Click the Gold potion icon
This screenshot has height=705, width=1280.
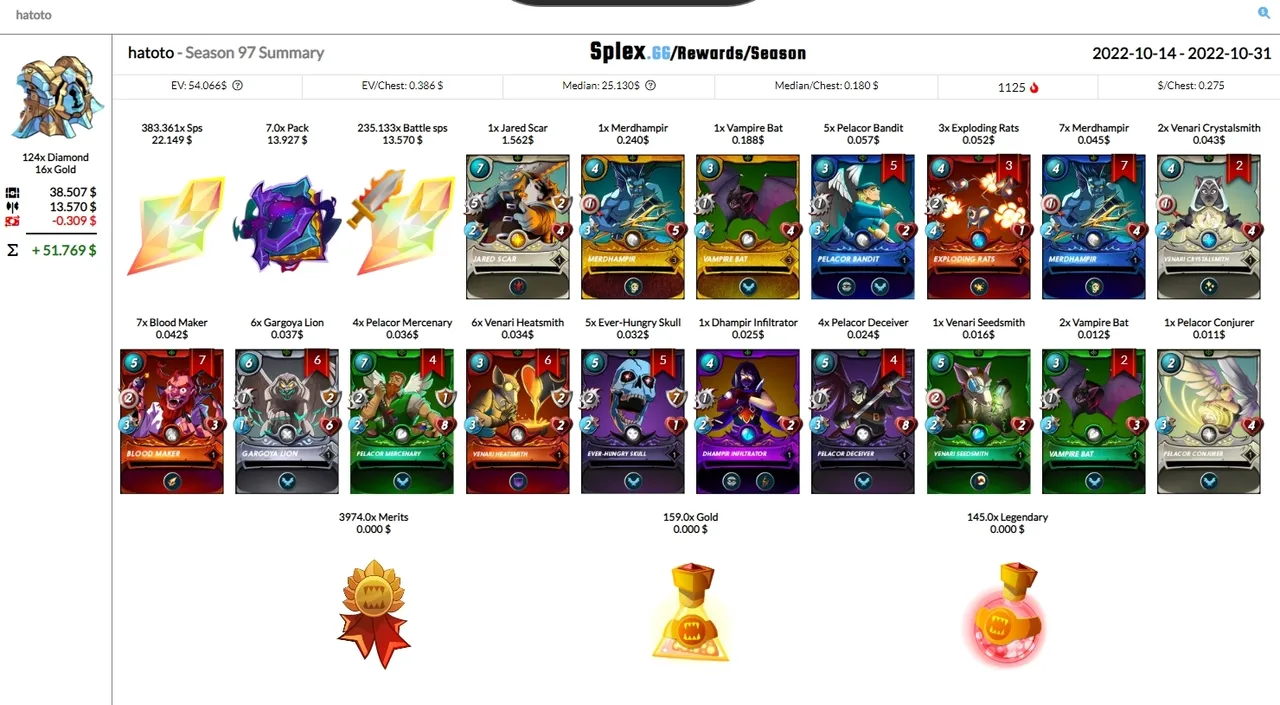(x=691, y=612)
